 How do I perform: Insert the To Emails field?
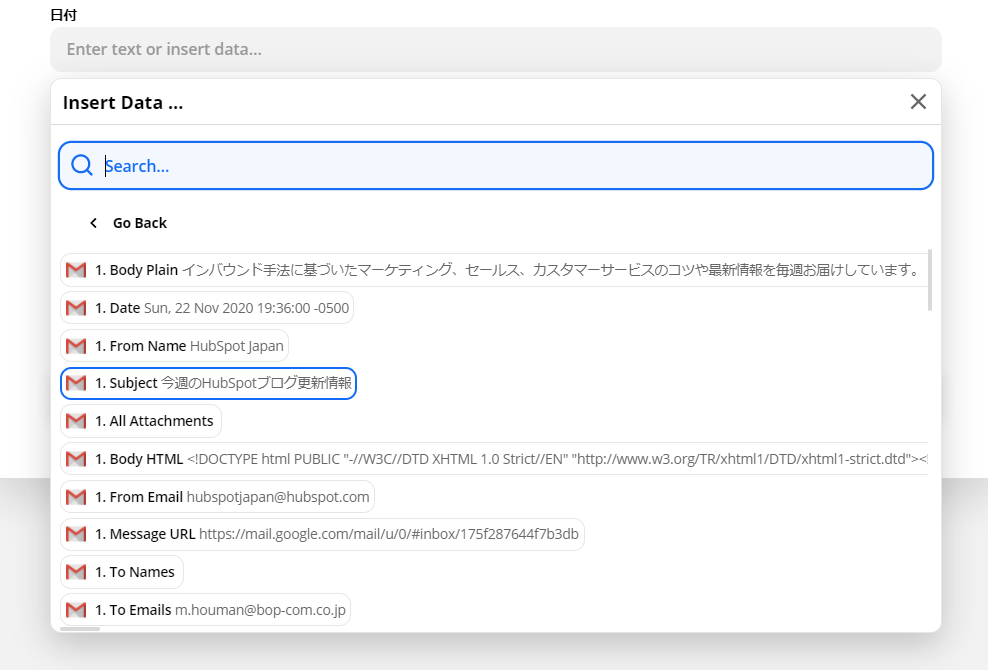(206, 610)
